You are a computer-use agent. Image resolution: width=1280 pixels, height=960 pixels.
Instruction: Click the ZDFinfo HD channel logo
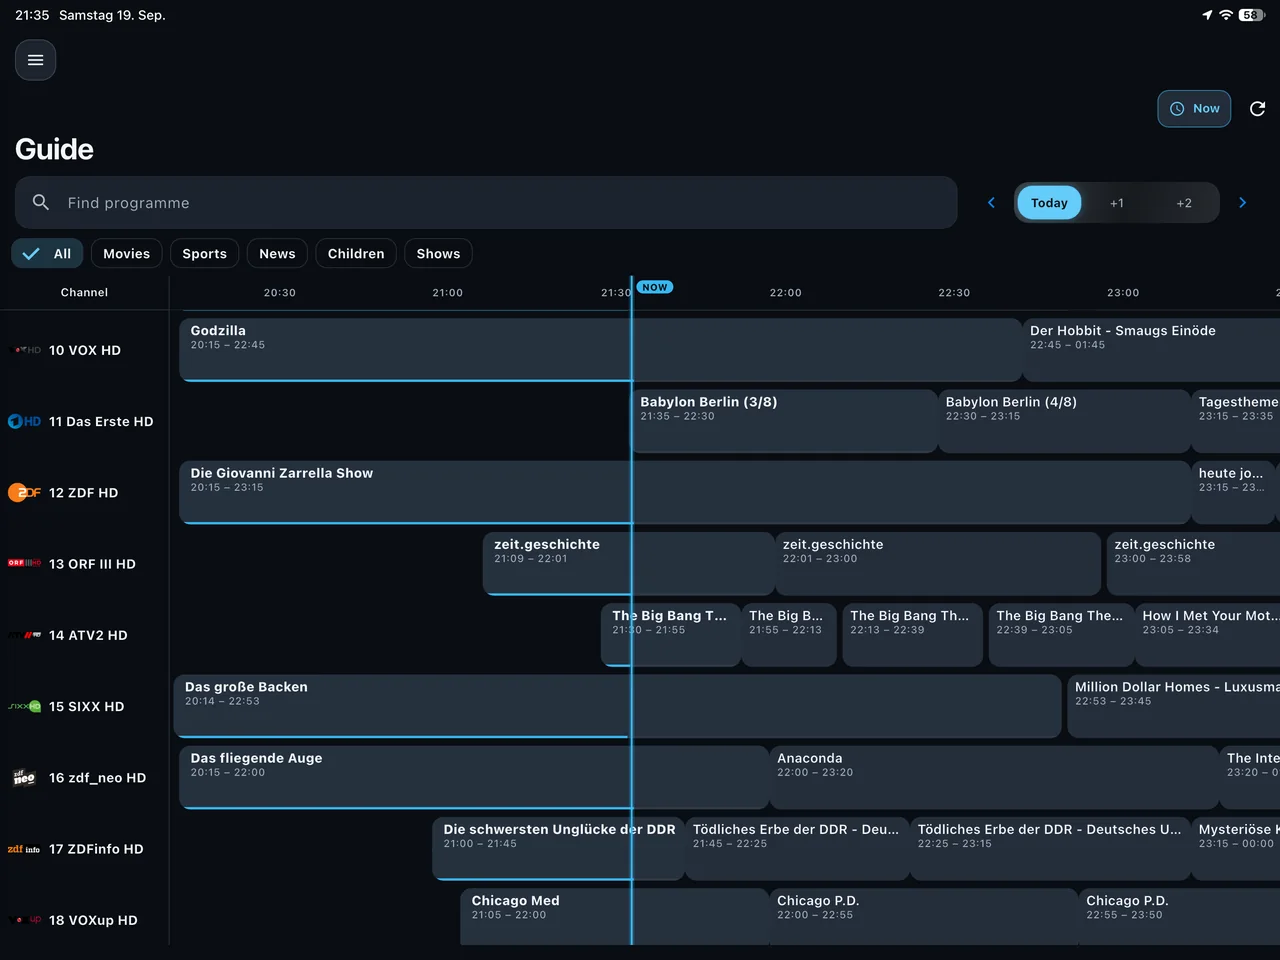click(25, 849)
